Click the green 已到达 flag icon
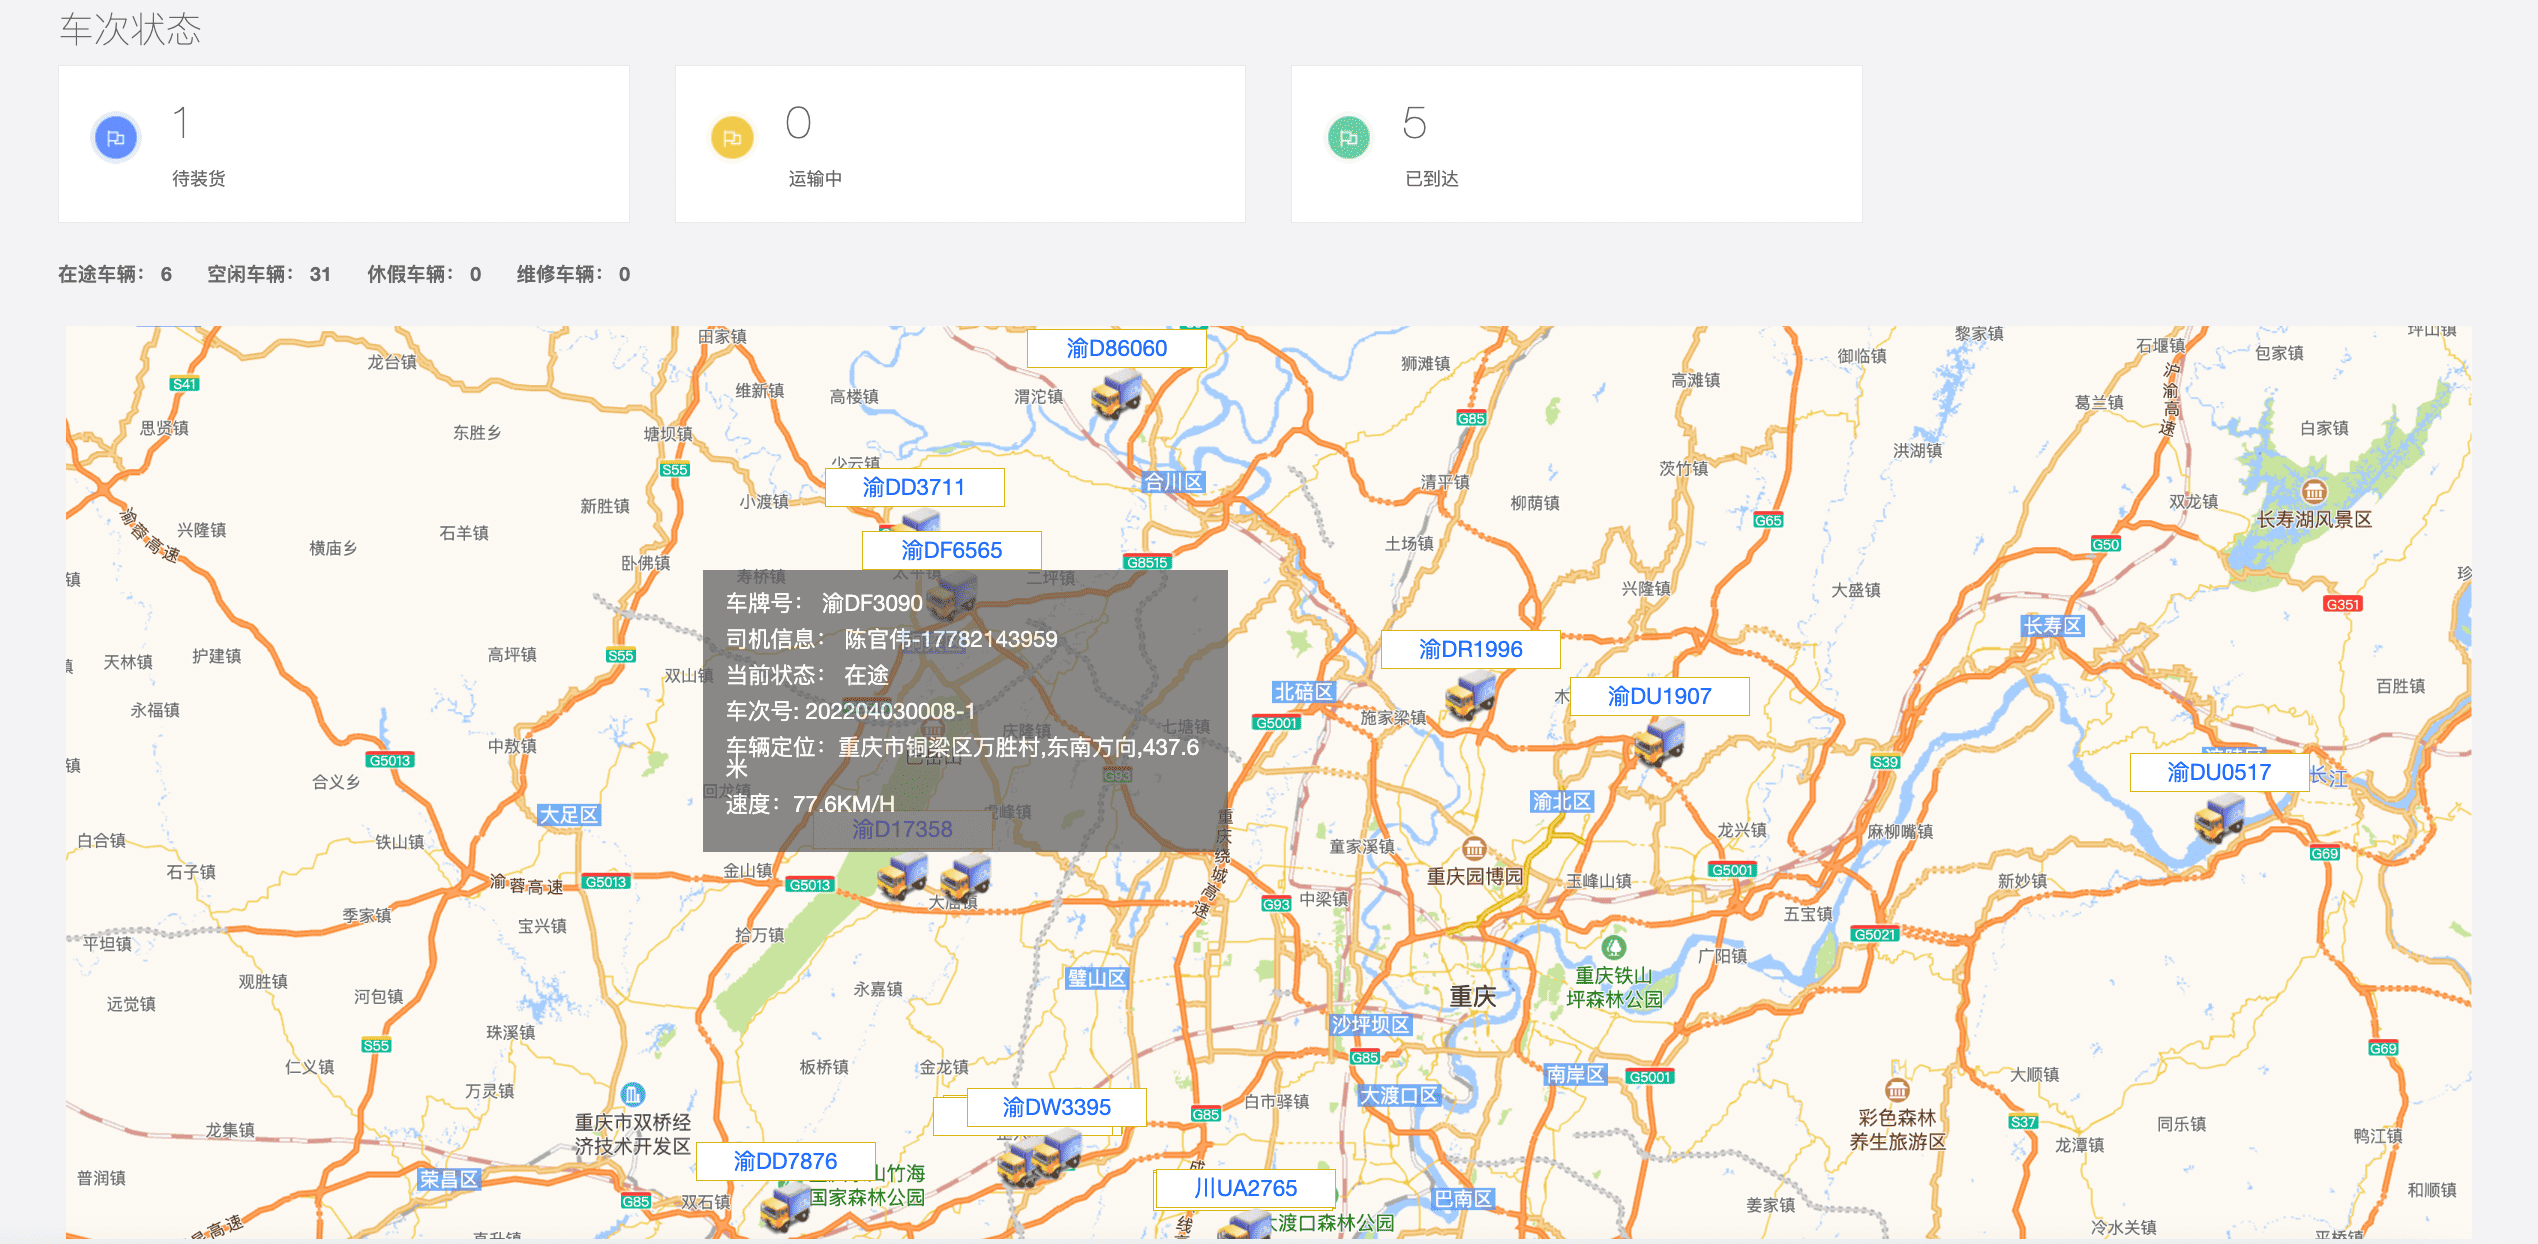2538x1244 pixels. [x=1348, y=138]
